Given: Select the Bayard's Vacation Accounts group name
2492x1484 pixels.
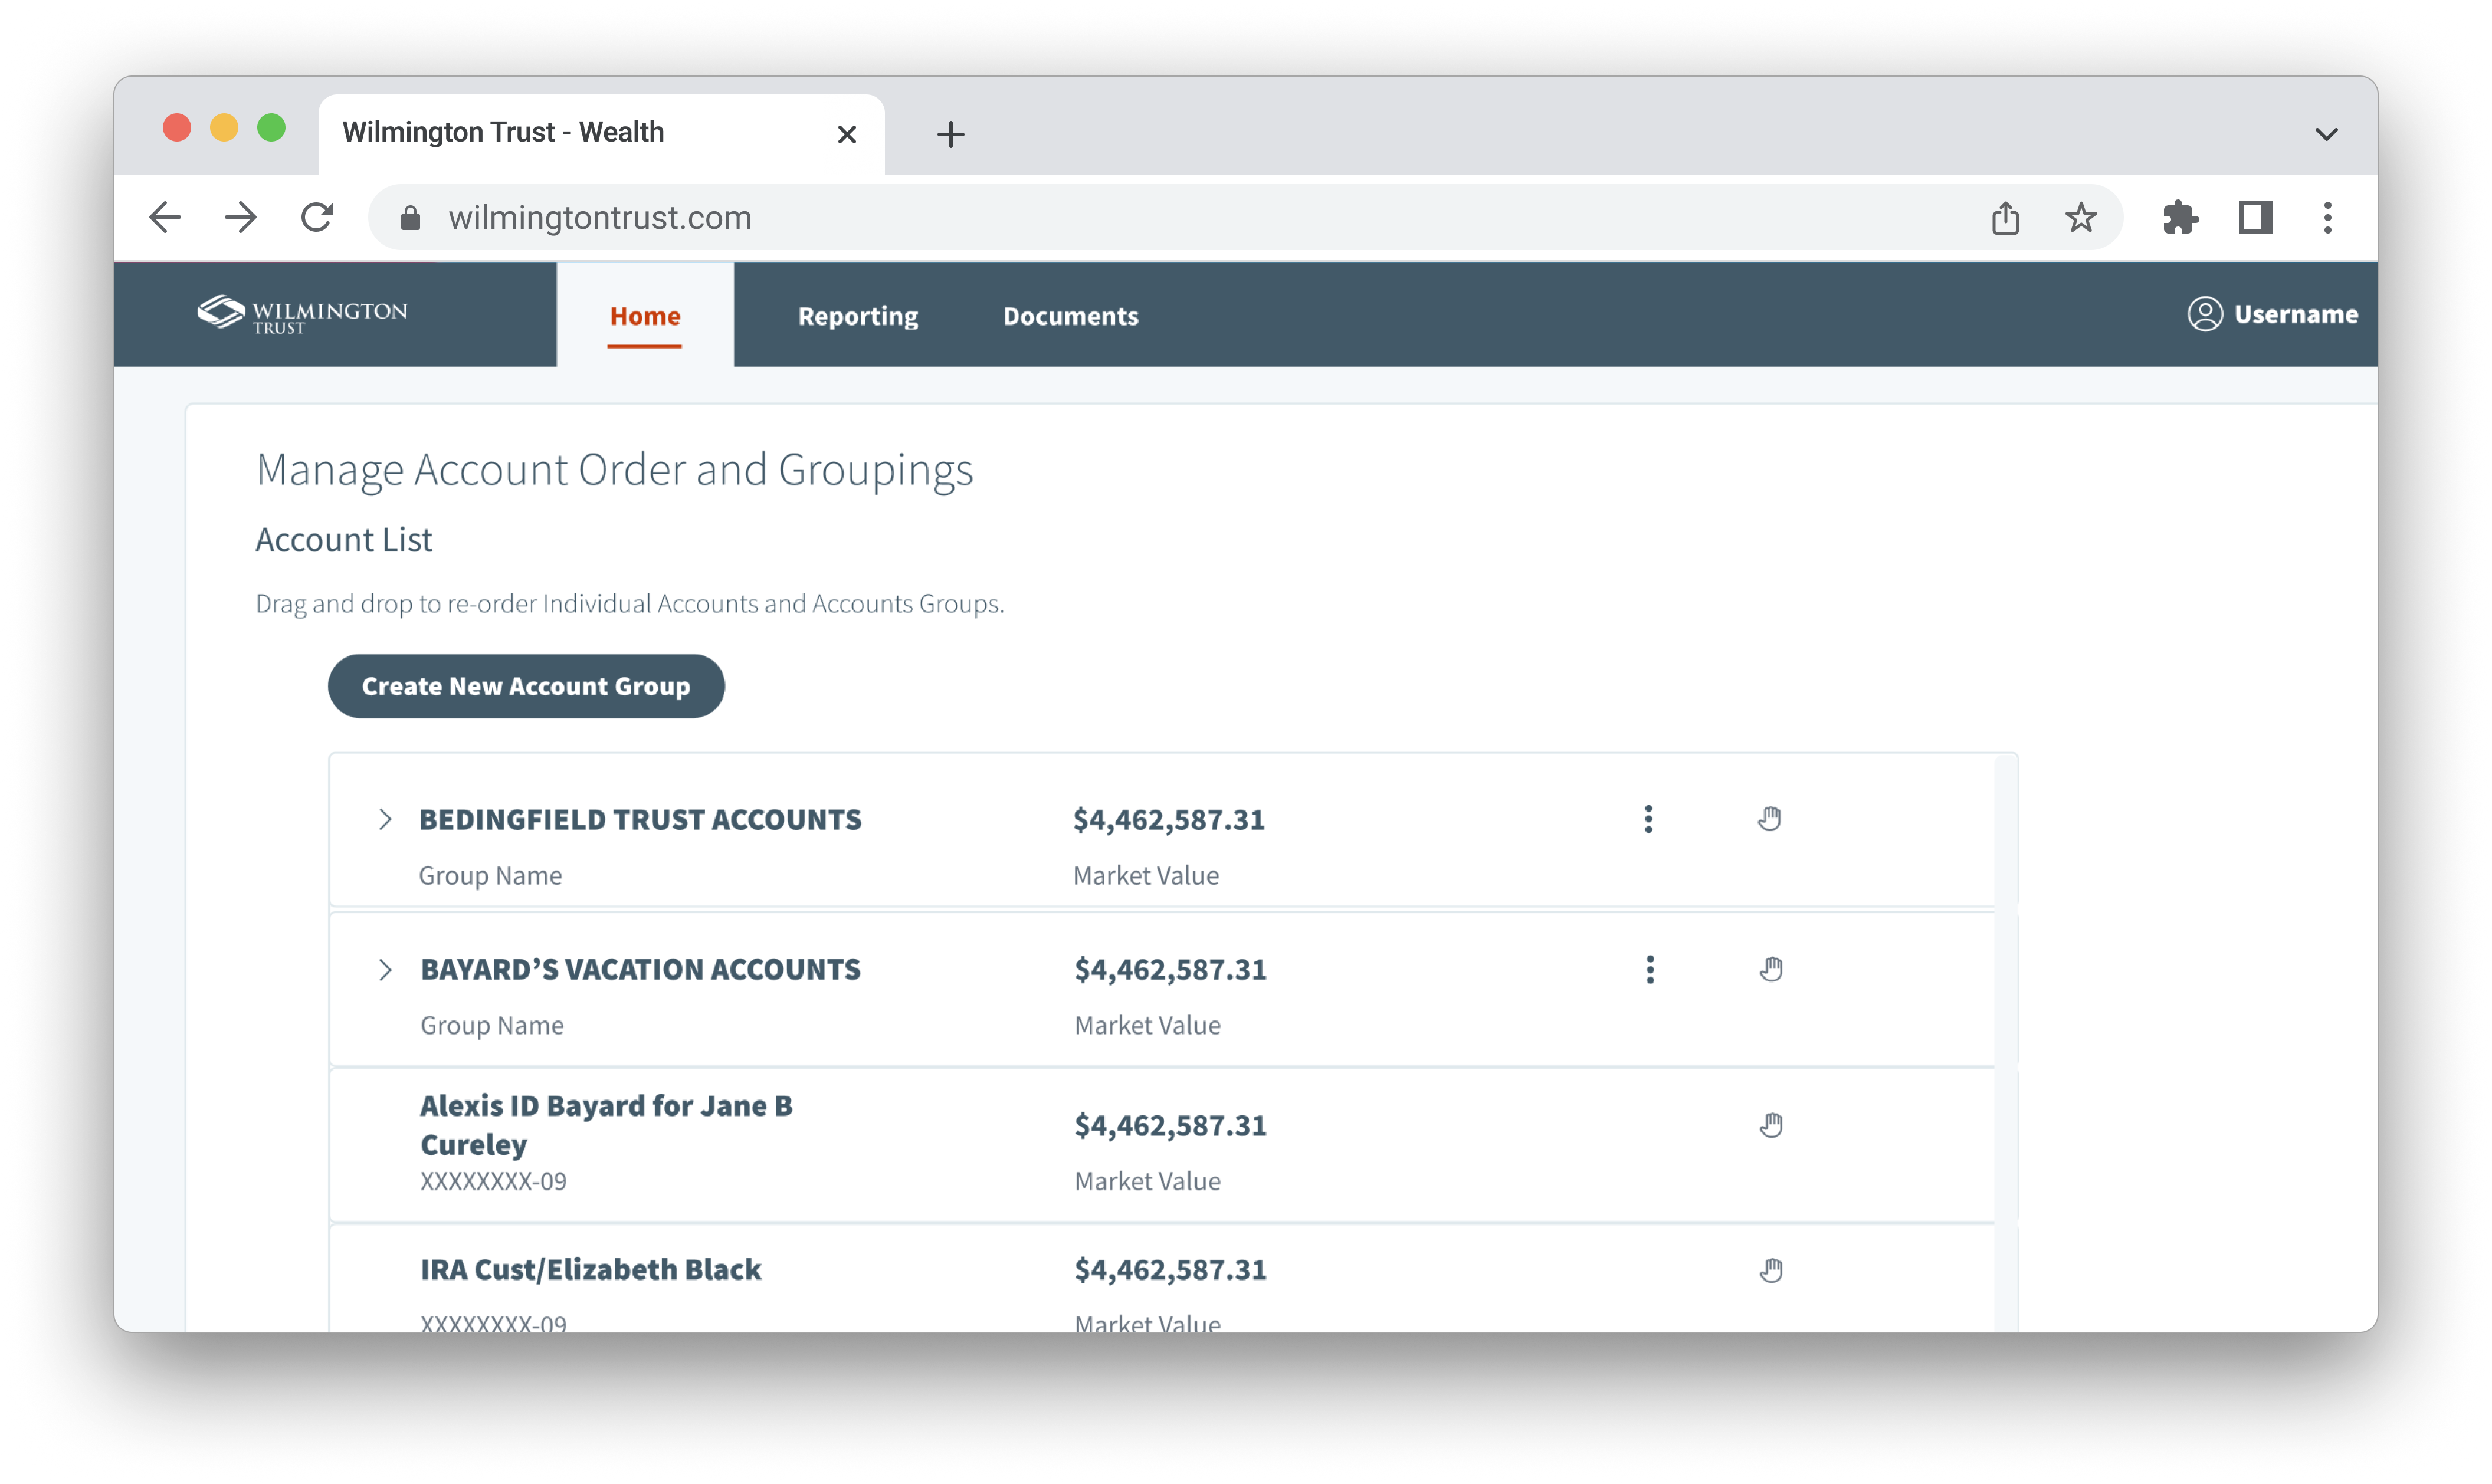Looking at the screenshot, I should click(x=640, y=969).
